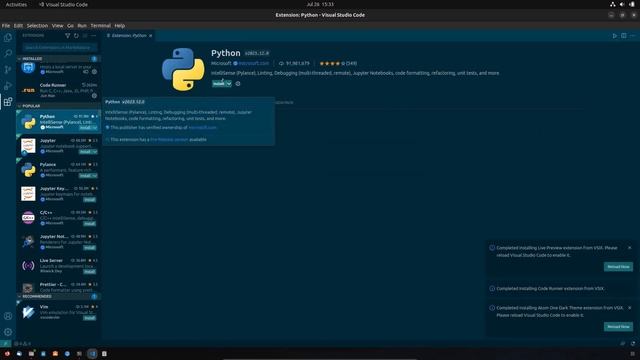
Task: Open the Terminal menu
Action: coord(100,26)
